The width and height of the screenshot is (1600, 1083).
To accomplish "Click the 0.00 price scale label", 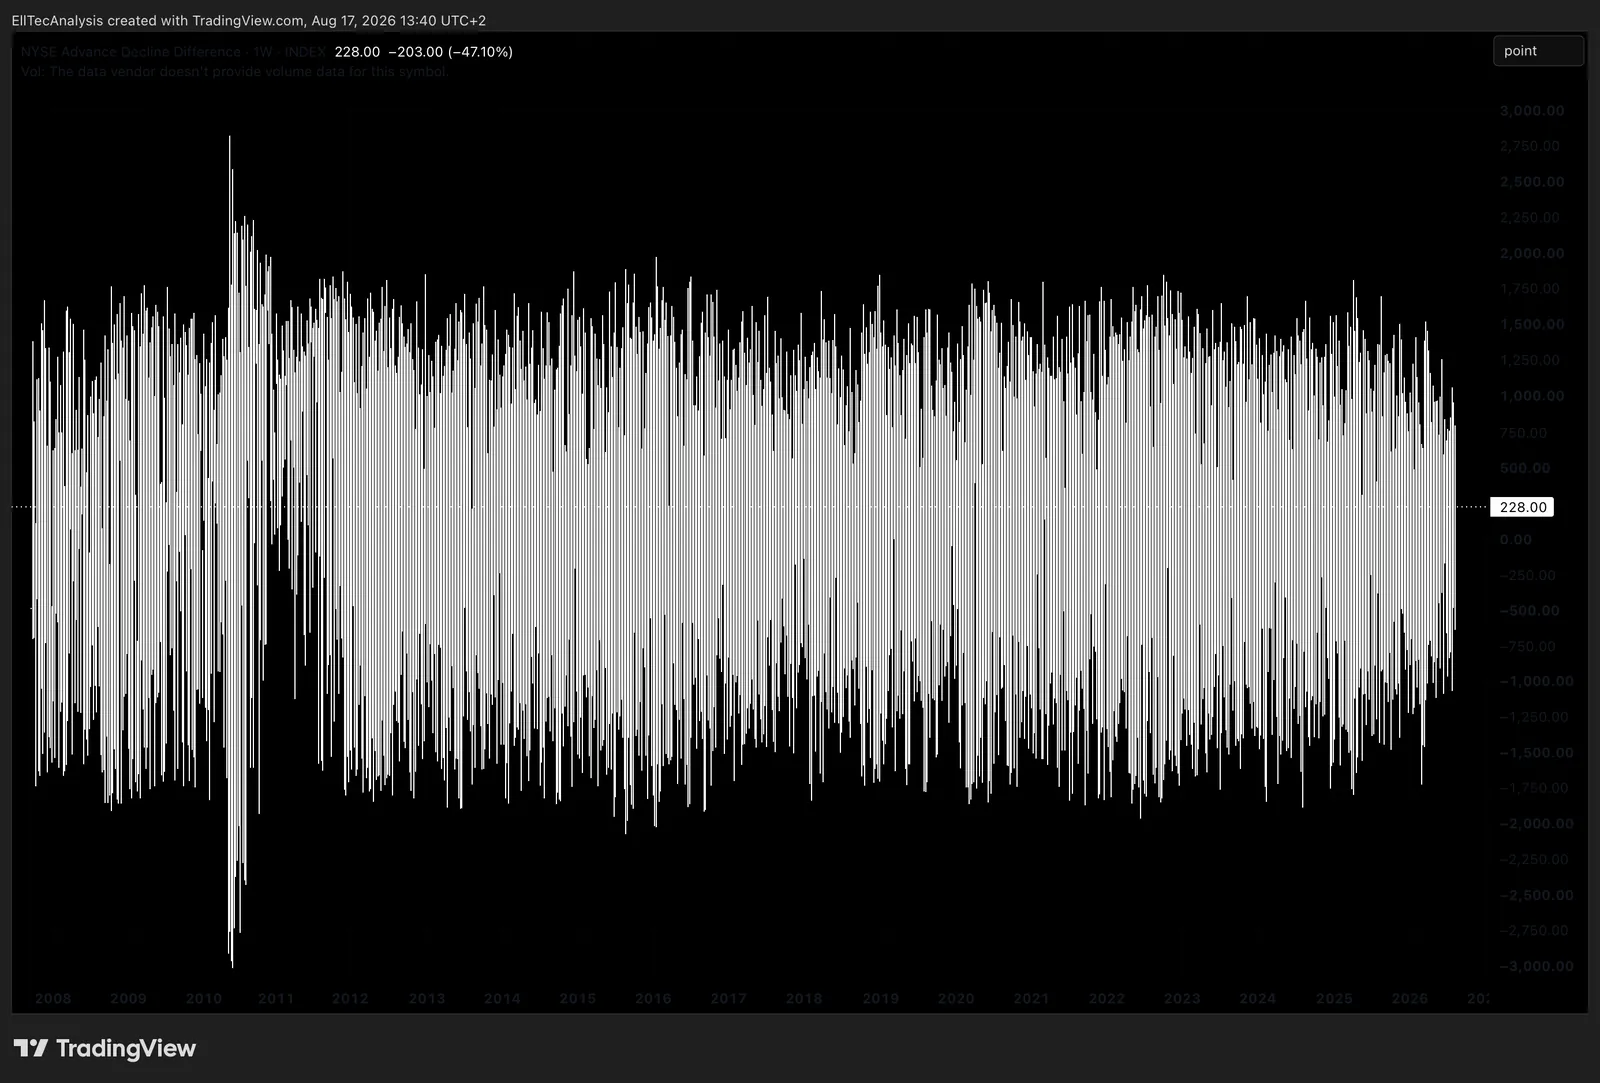I will [1516, 539].
